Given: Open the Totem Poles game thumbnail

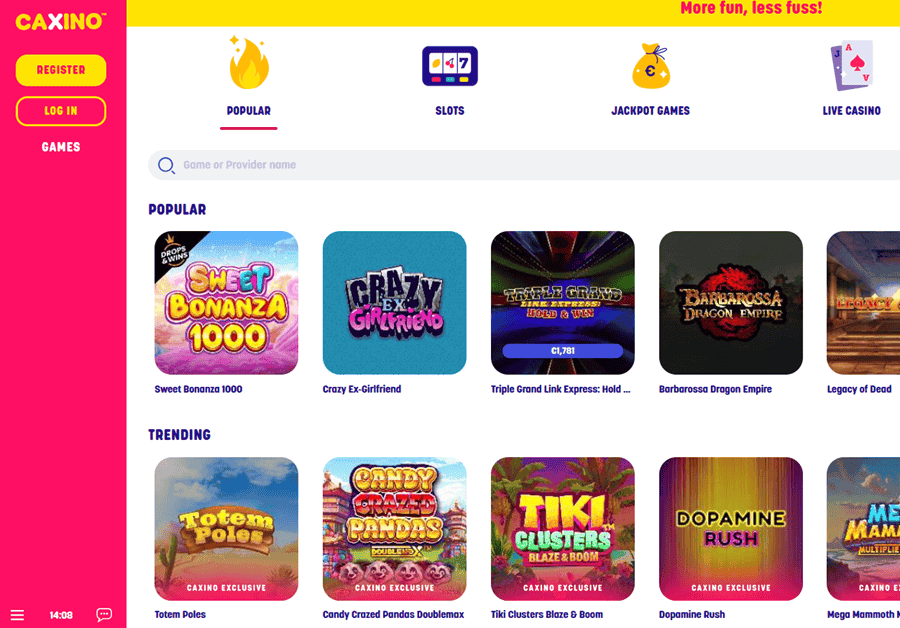Looking at the screenshot, I should click(226, 529).
